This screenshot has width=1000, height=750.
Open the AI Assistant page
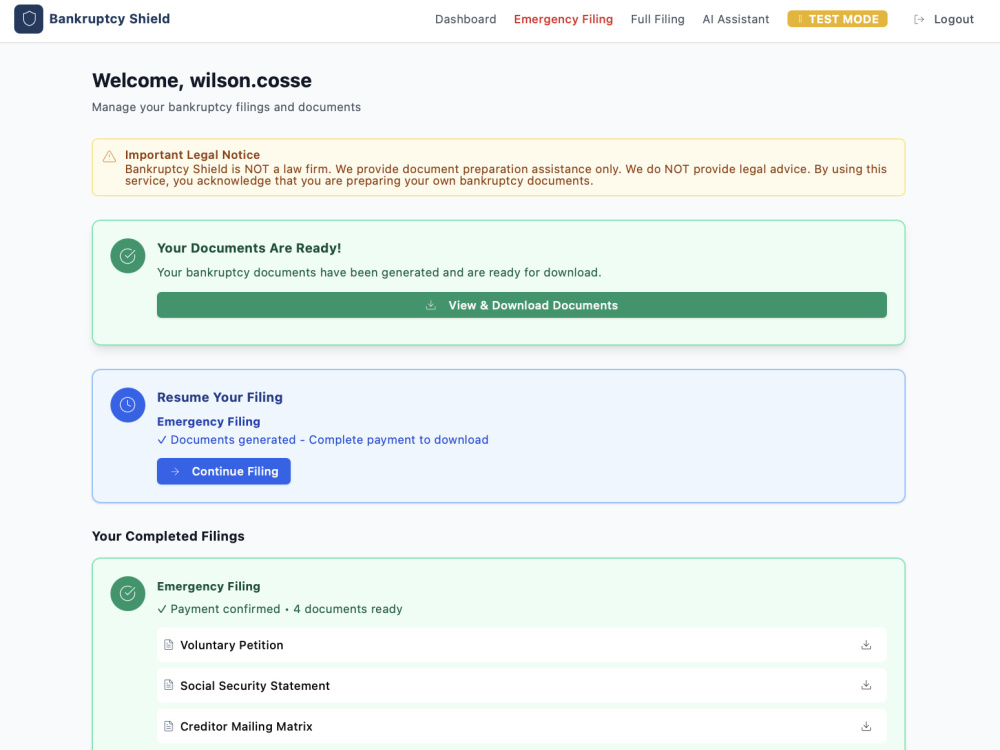[736, 19]
